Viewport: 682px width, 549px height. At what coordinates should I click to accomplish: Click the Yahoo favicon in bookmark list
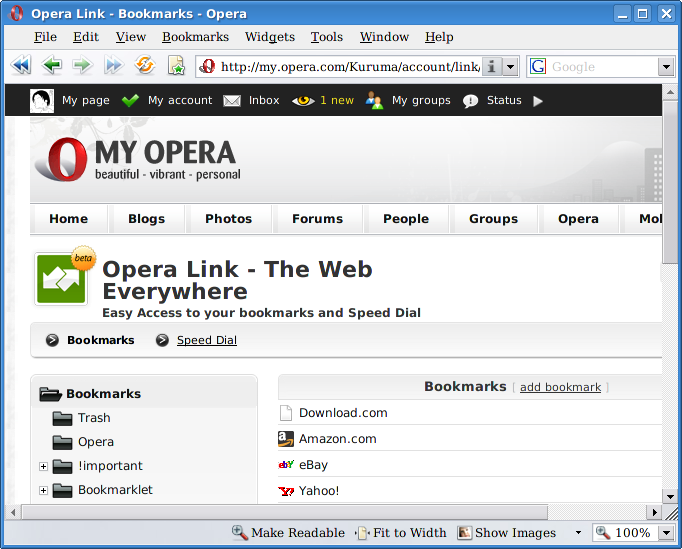286,491
